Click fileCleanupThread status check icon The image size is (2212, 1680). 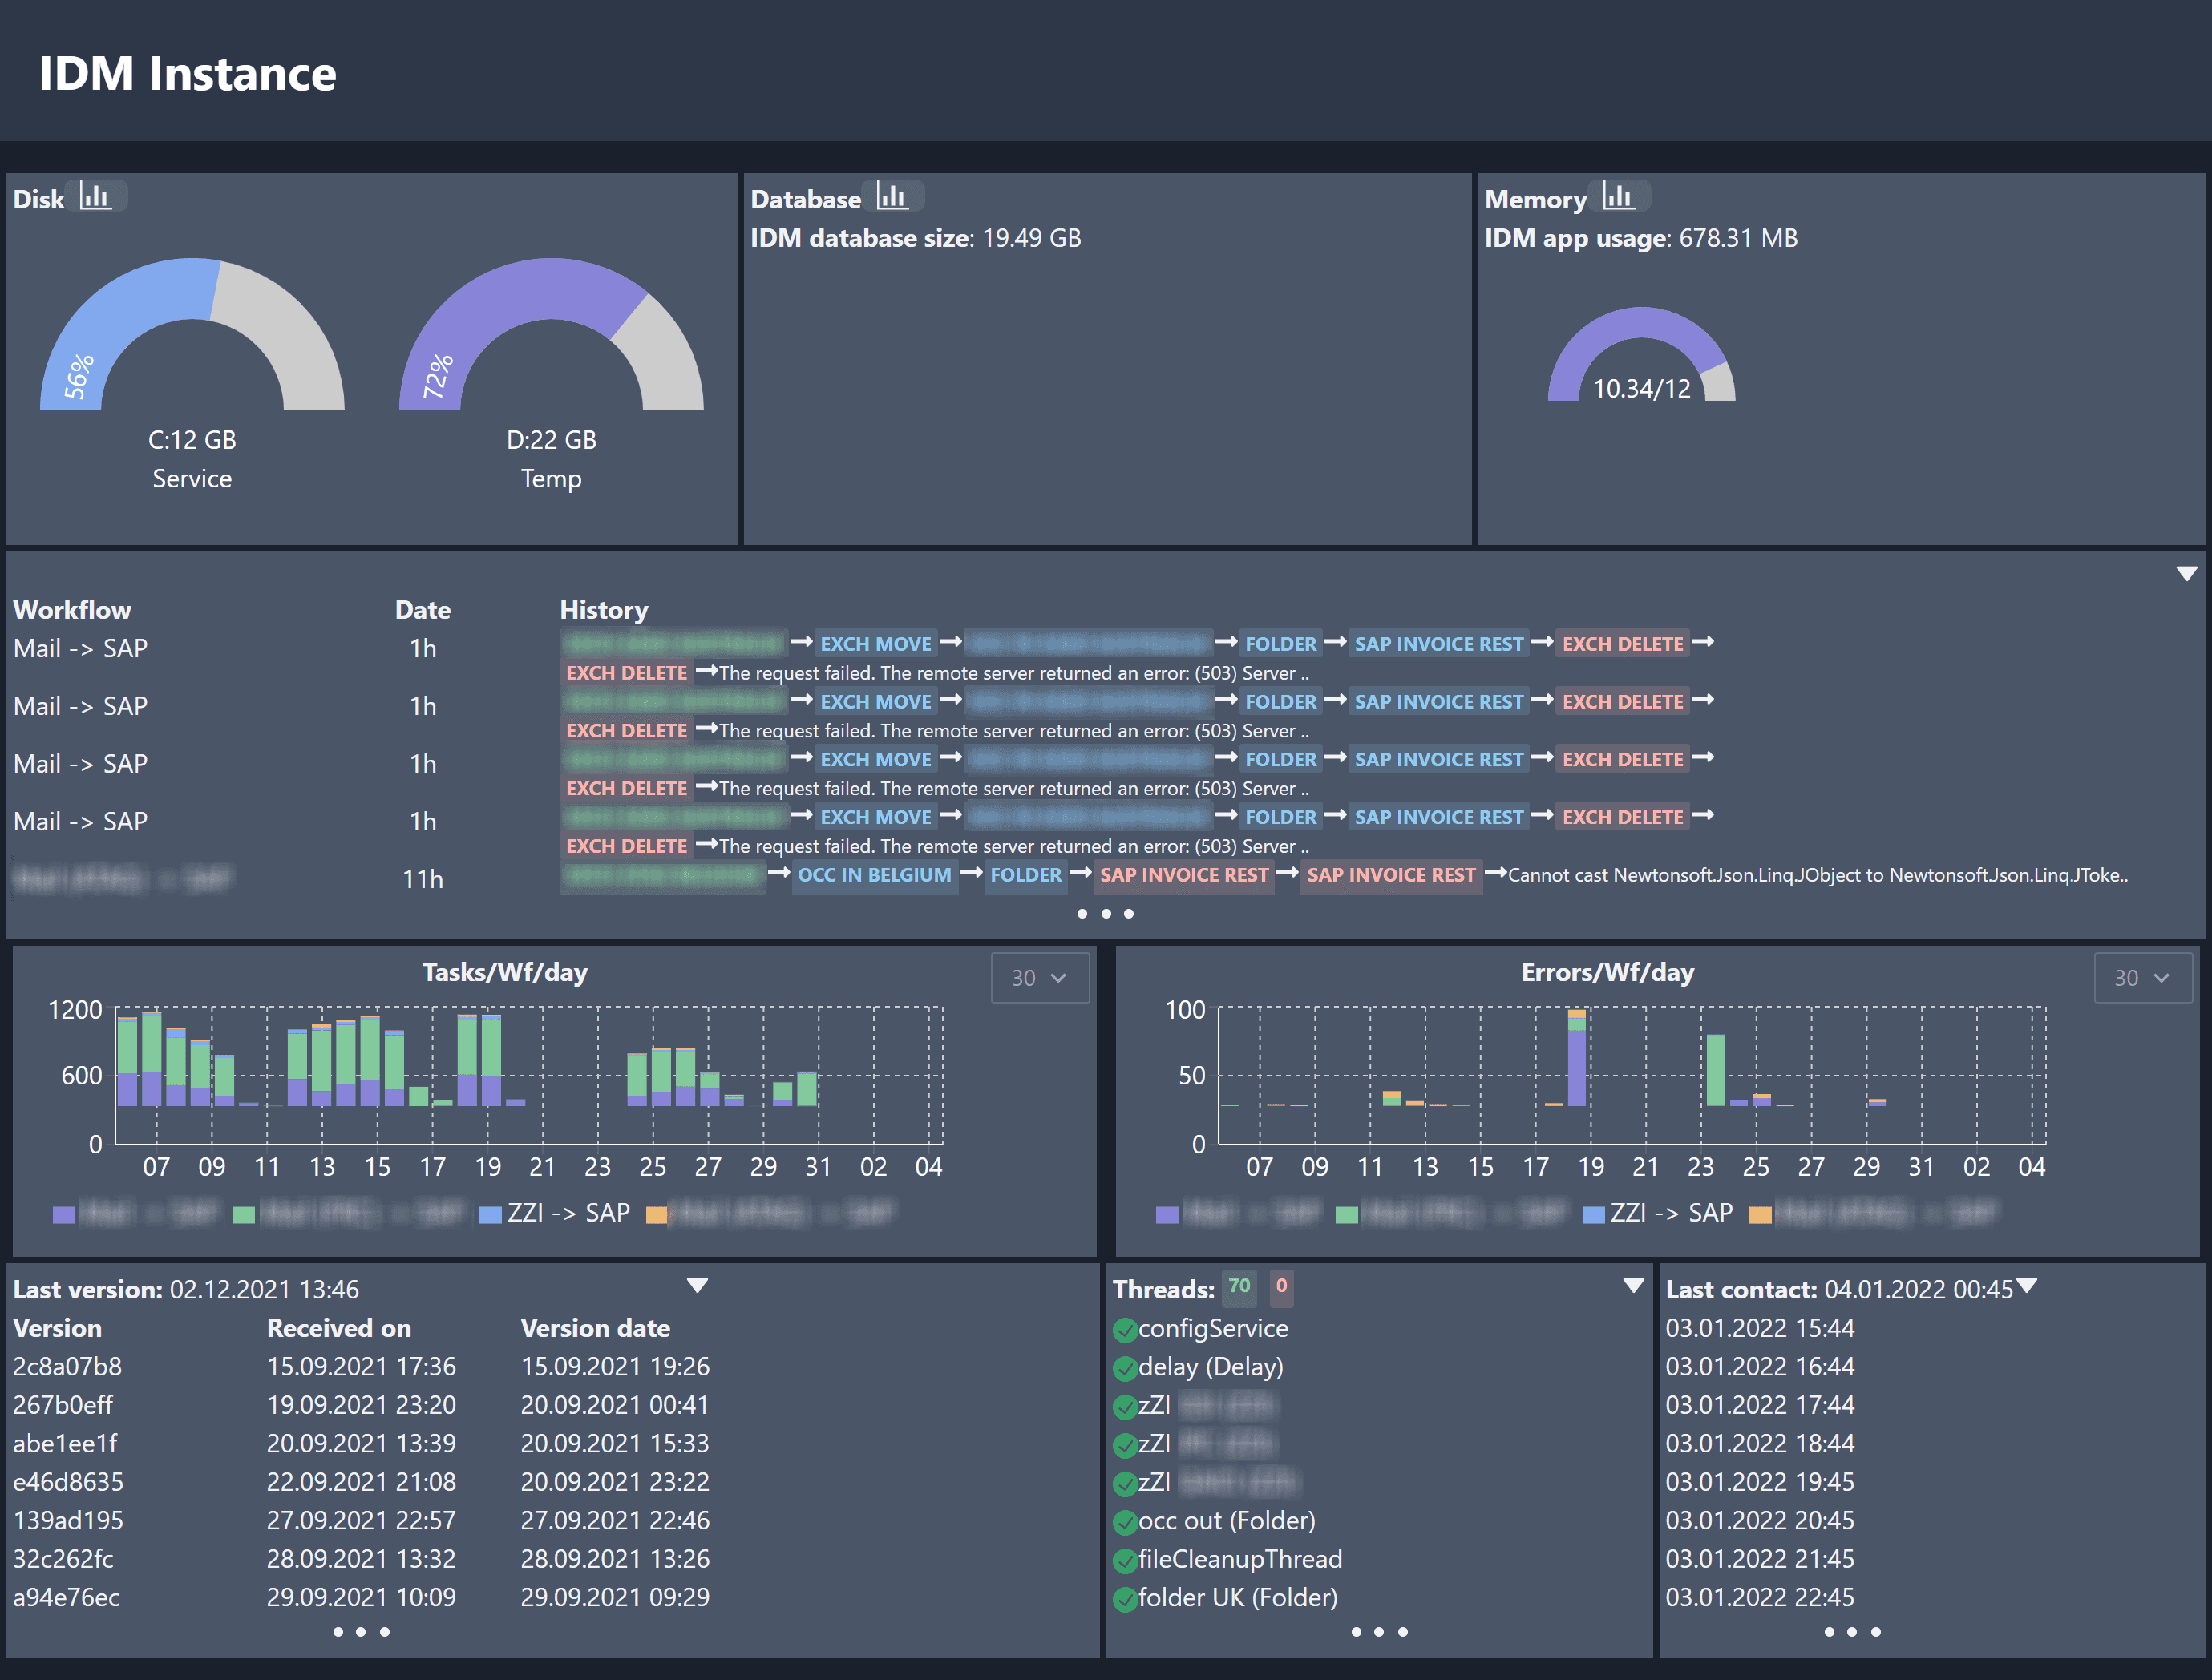point(1125,1561)
